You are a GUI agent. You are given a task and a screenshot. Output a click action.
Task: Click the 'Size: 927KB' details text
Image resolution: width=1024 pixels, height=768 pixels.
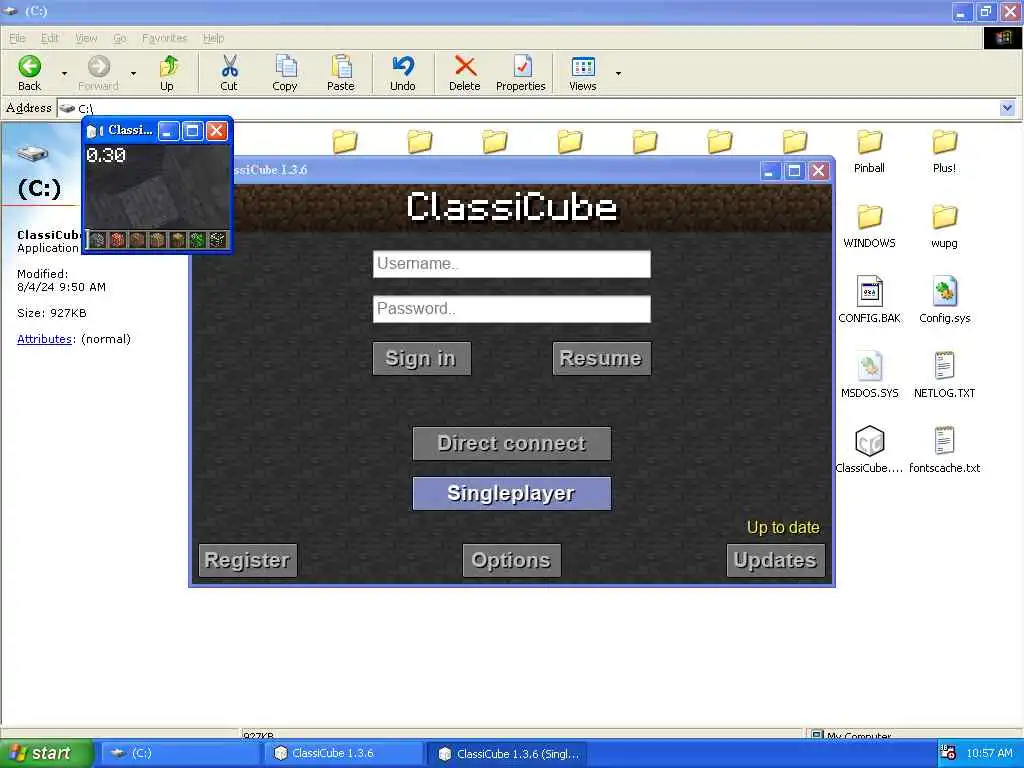pyautogui.click(x=52, y=313)
